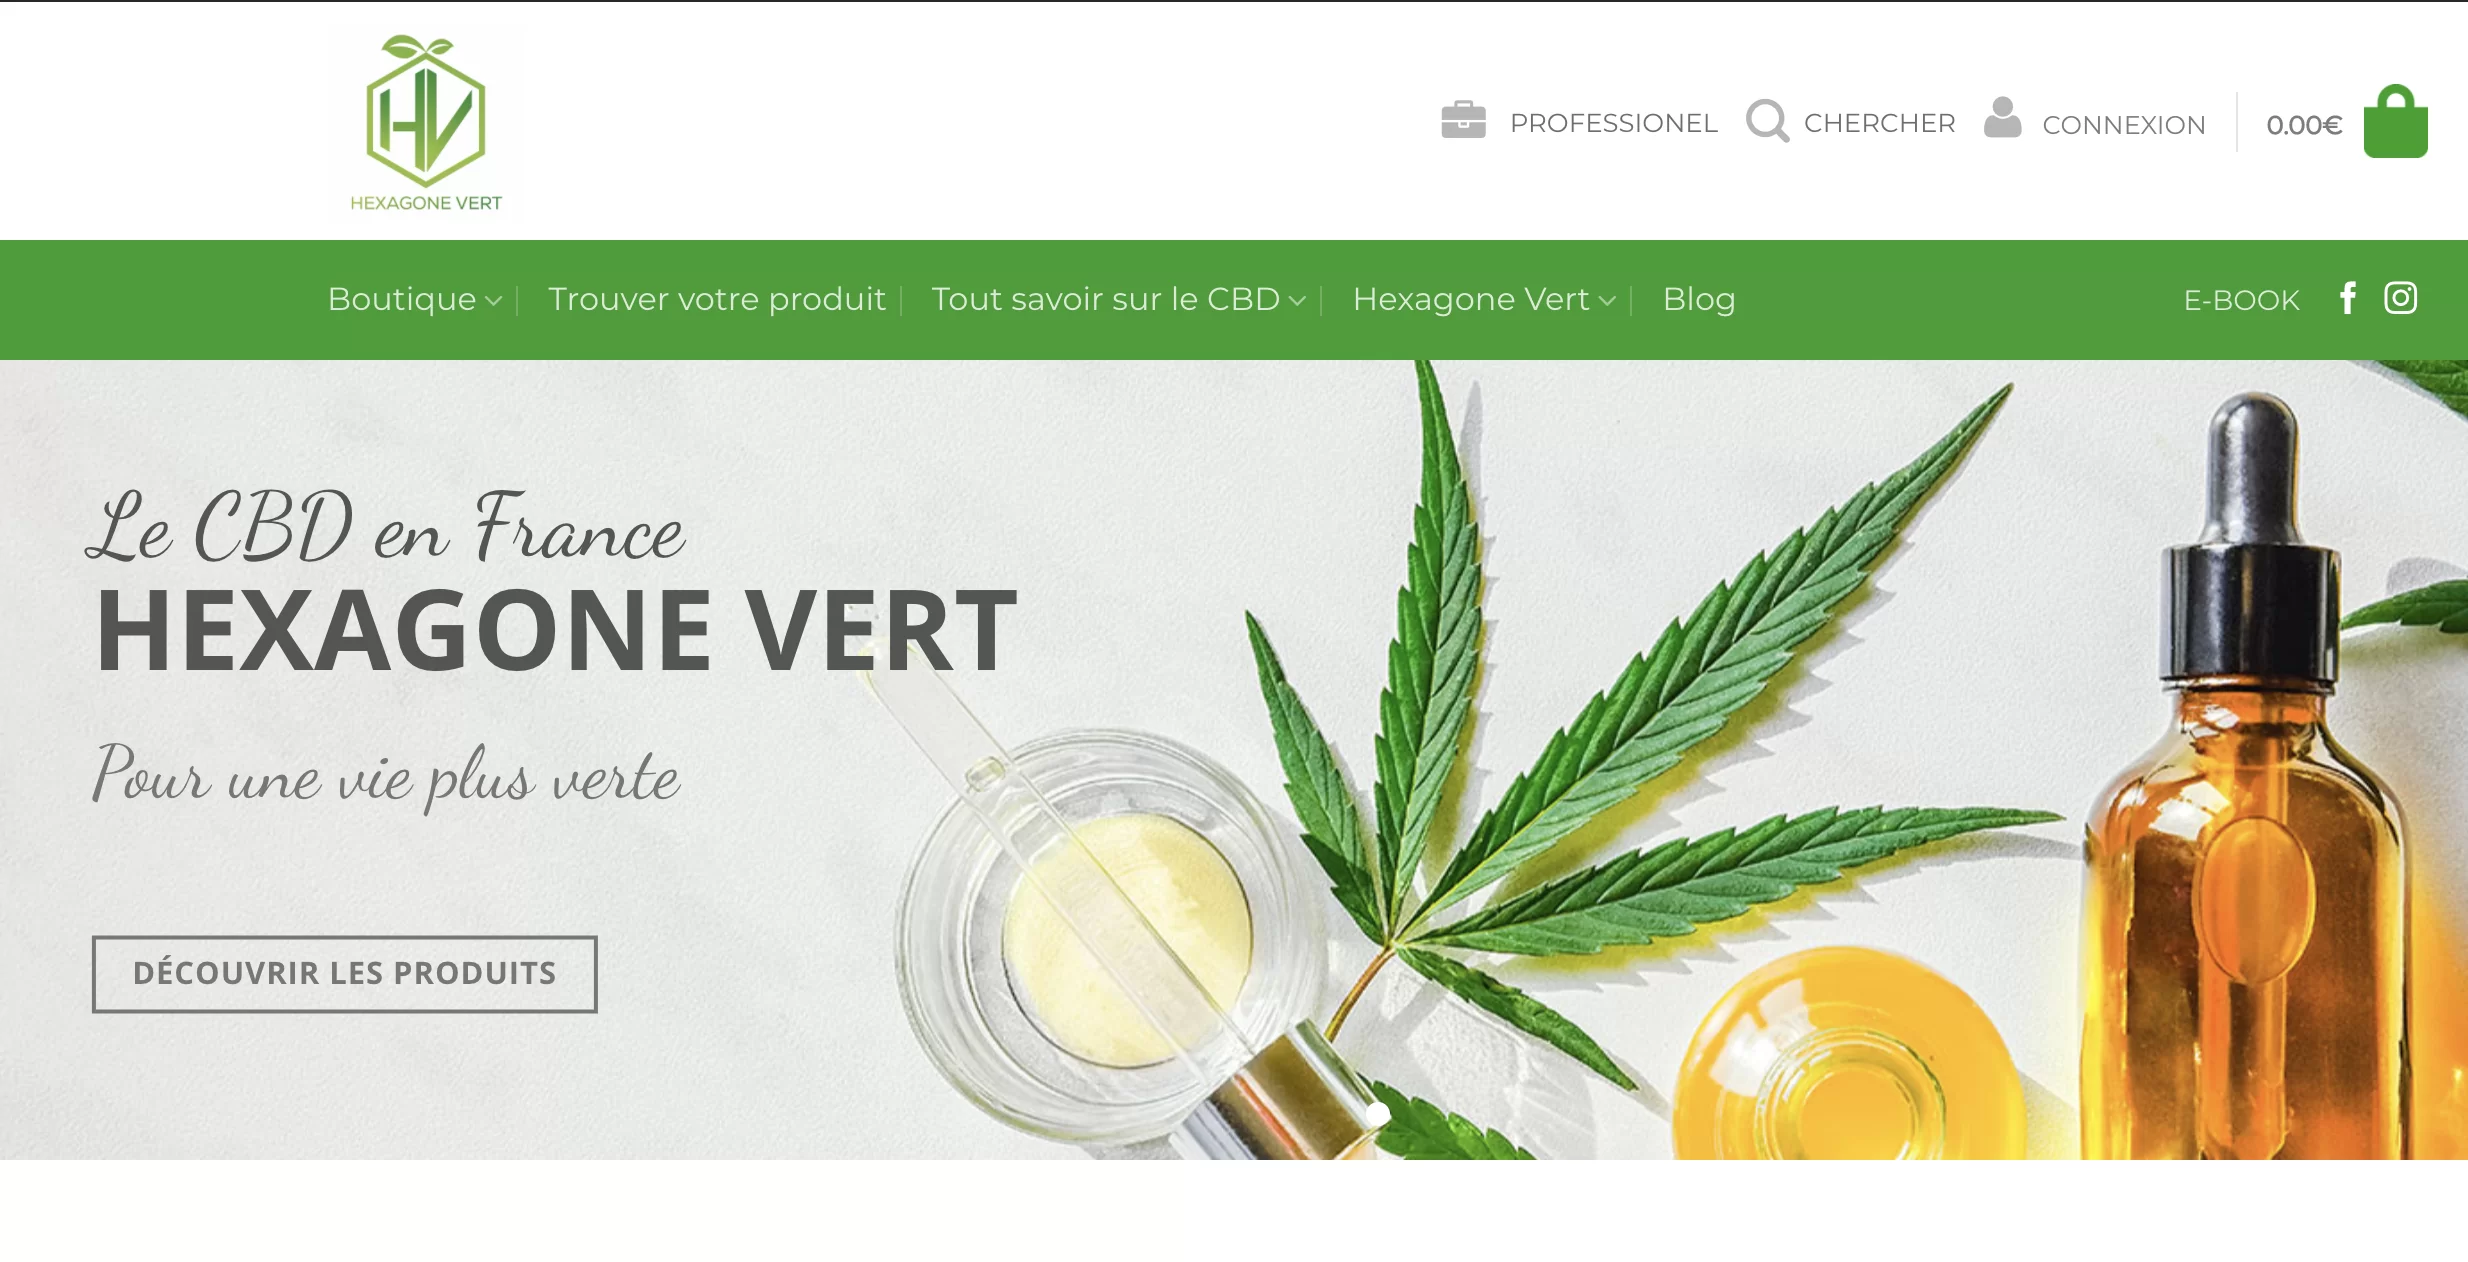Open the E-BOOK link
The width and height of the screenshot is (2468, 1262).
click(x=2241, y=300)
